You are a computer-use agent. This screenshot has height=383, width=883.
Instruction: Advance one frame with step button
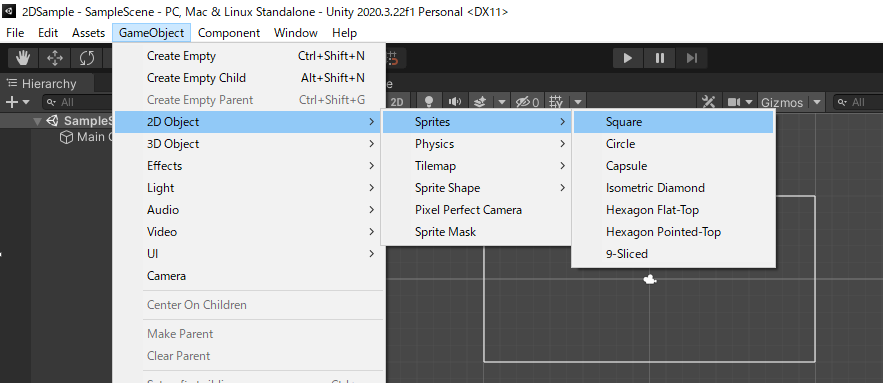pos(692,58)
